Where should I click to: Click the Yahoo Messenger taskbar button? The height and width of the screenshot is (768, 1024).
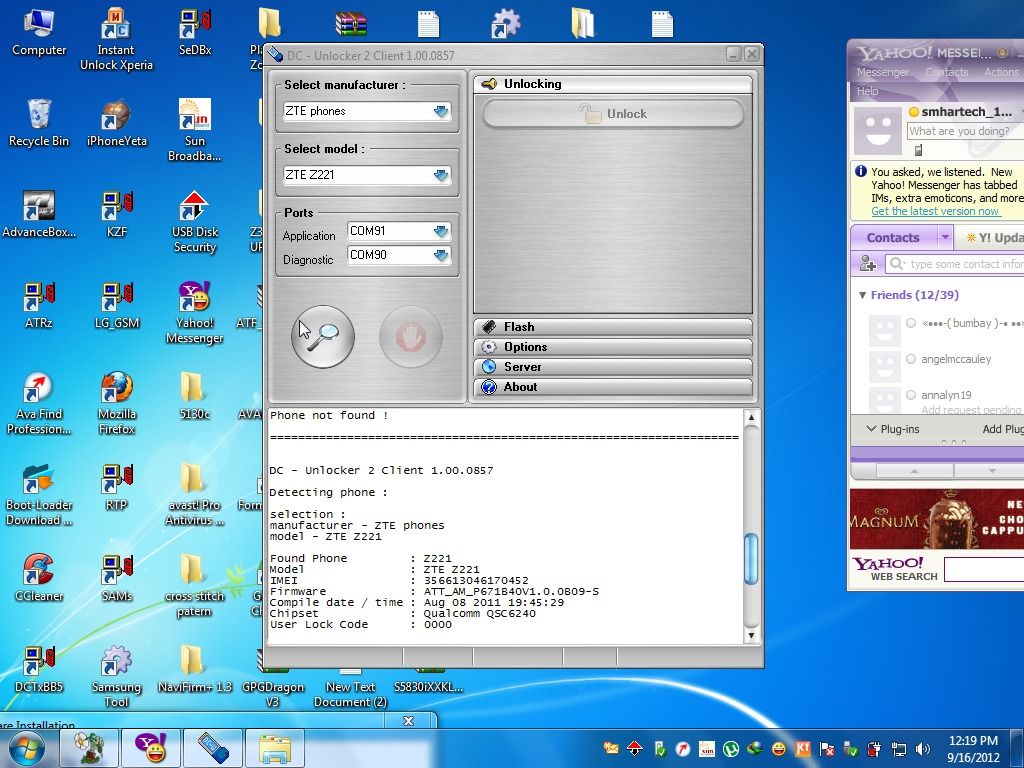151,749
